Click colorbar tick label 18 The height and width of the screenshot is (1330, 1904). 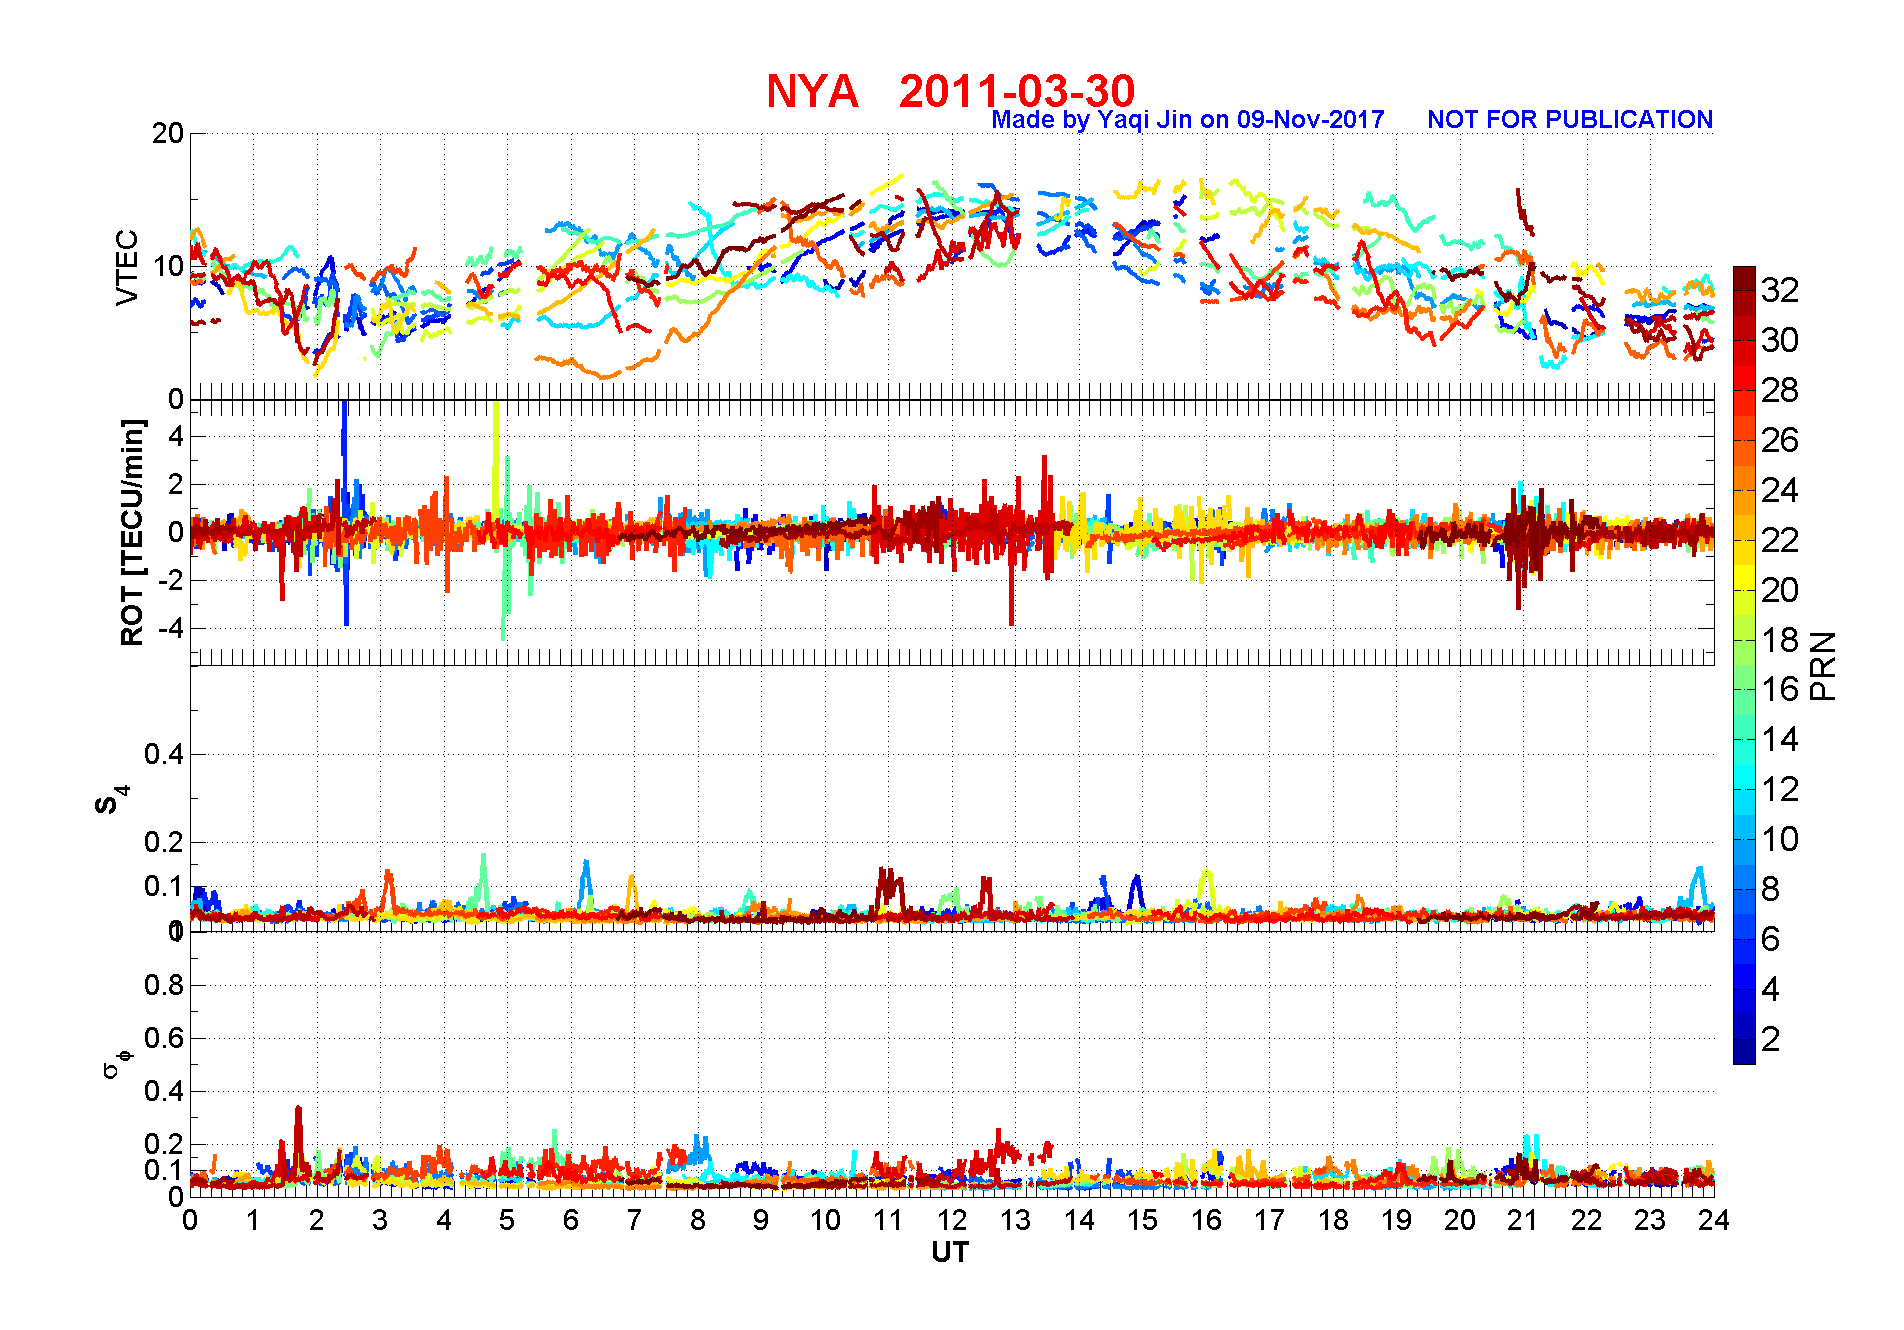click(x=1780, y=640)
